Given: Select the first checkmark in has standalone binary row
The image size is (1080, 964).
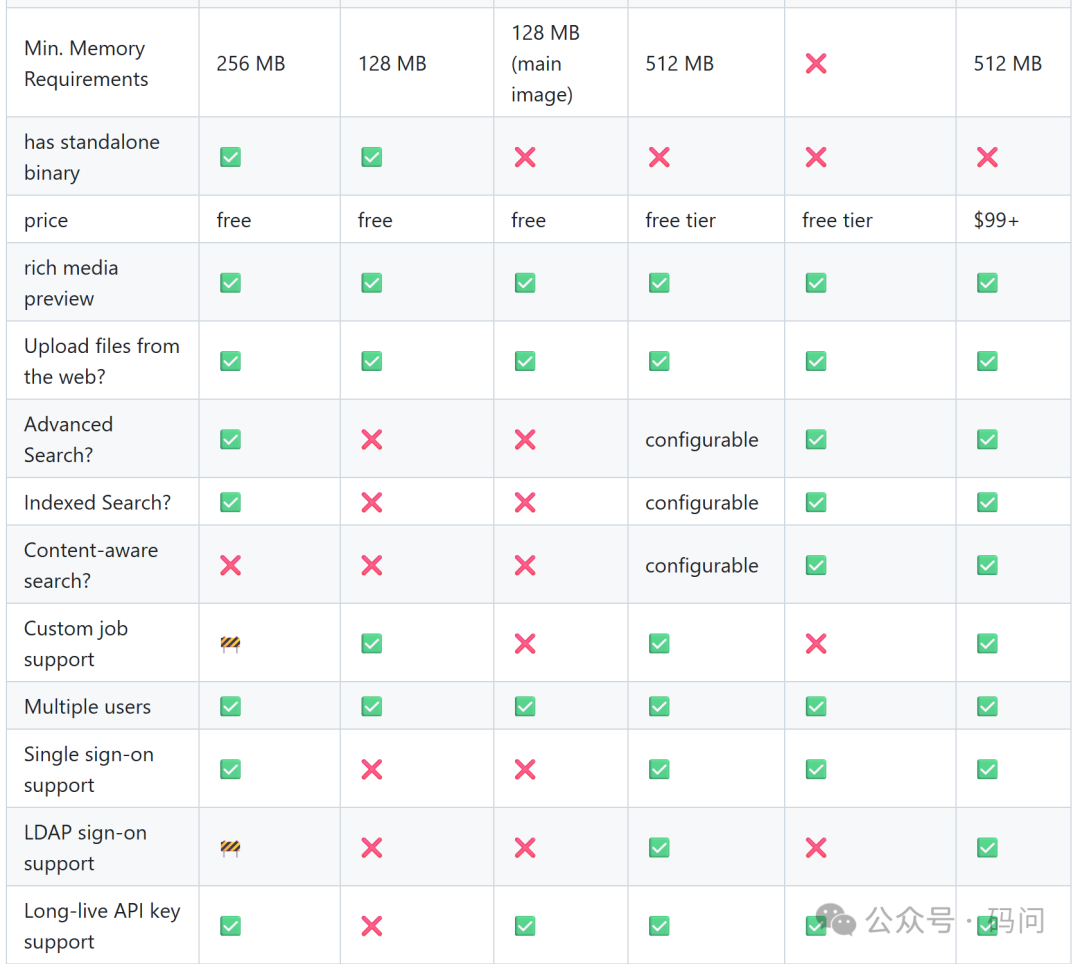Looking at the screenshot, I should pos(230,157).
